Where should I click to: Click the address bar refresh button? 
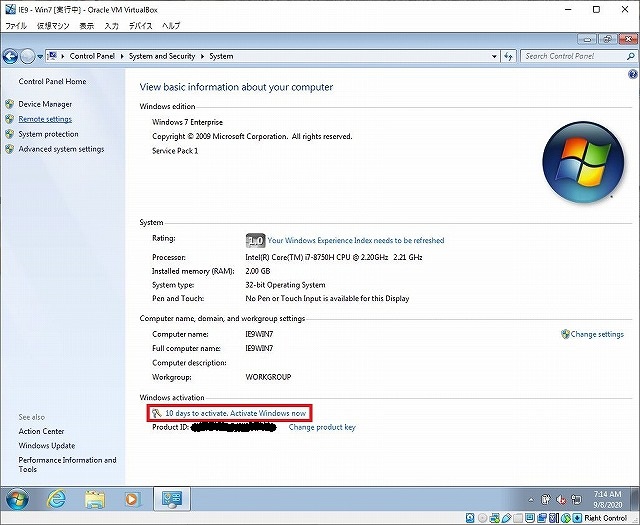pyautogui.click(x=509, y=56)
